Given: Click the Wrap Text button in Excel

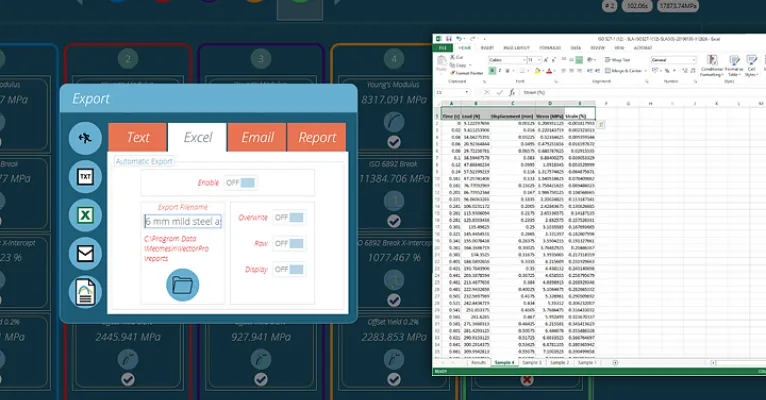Looking at the screenshot, I should coord(617,59).
